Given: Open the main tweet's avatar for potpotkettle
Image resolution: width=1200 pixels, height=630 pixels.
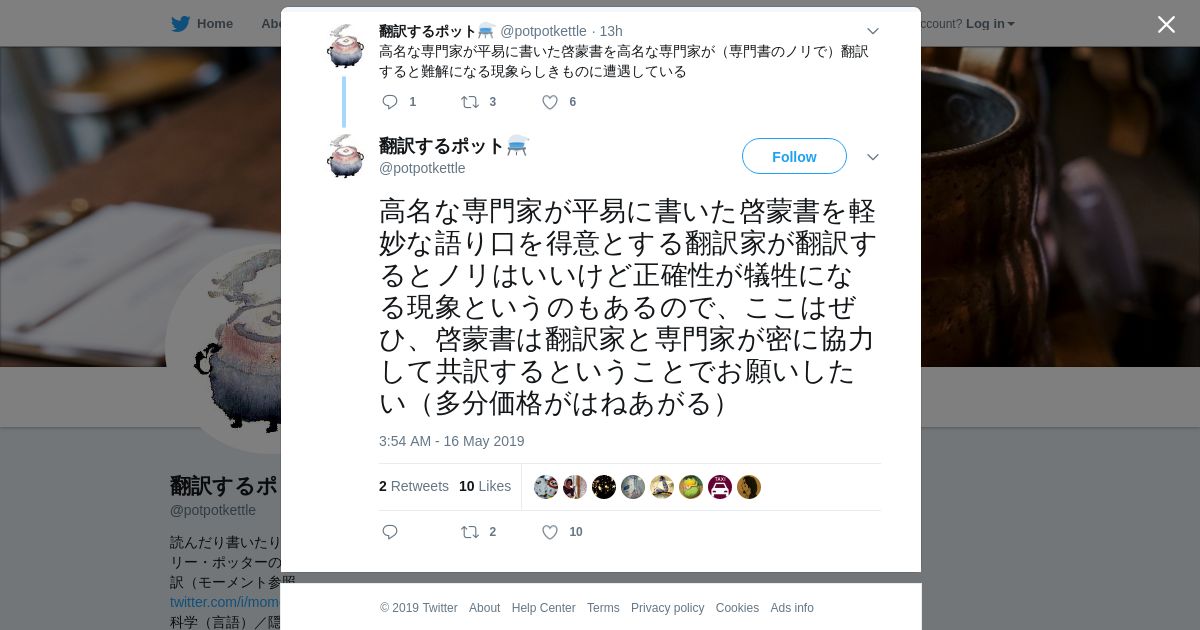Looking at the screenshot, I should coord(345,156).
